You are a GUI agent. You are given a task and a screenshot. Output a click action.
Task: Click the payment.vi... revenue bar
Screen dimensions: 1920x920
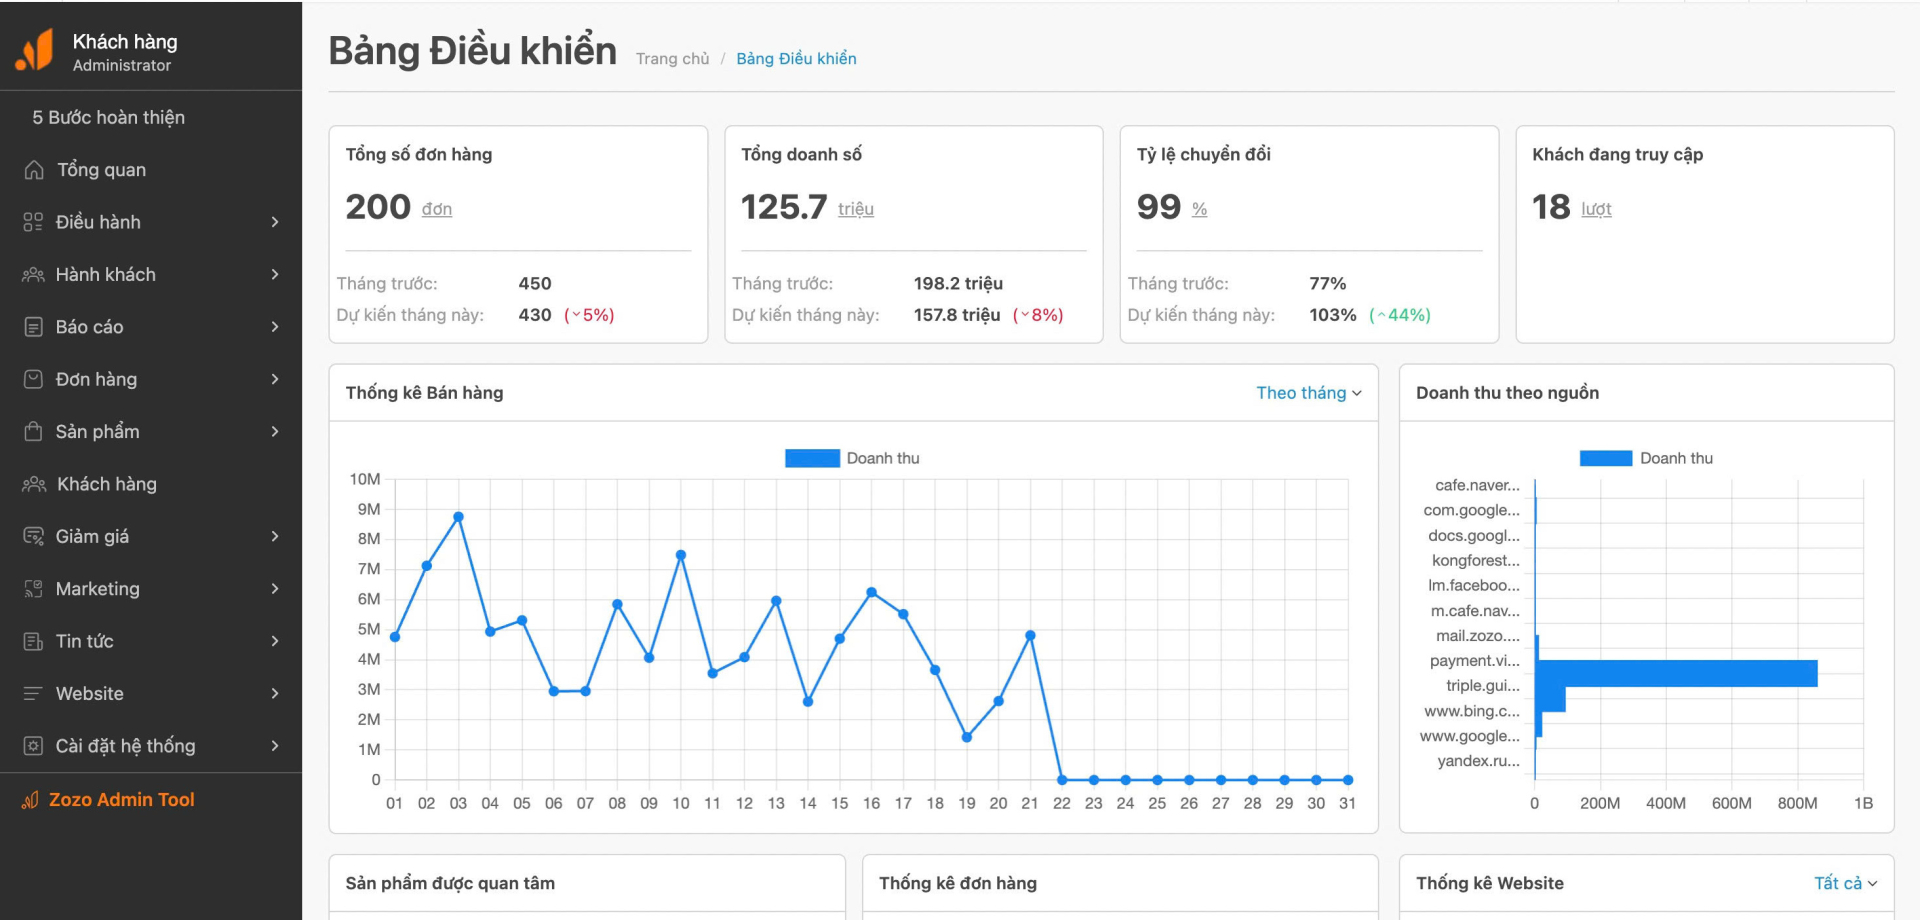1676,673
